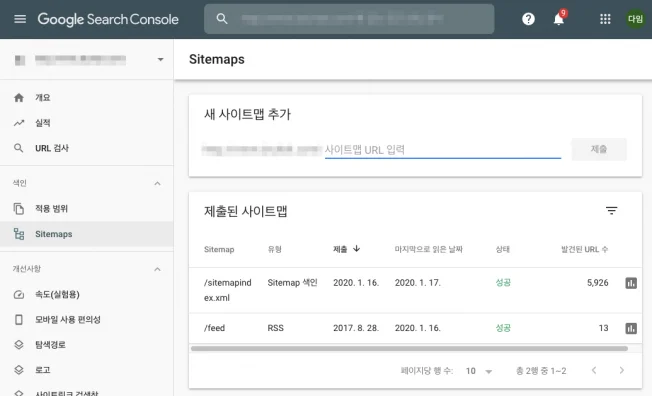Screen dimensions: 652x396
Task: Go to previous page of sitemaps
Action: point(594,370)
